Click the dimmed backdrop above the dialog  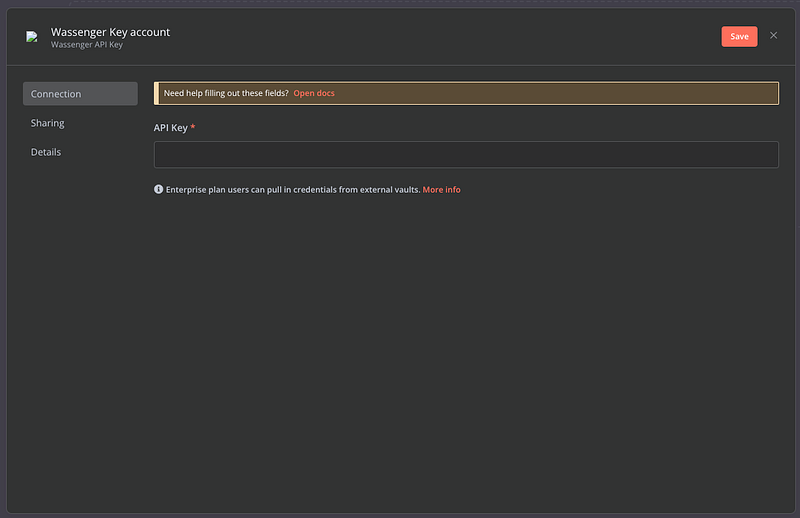click(400, 3)
